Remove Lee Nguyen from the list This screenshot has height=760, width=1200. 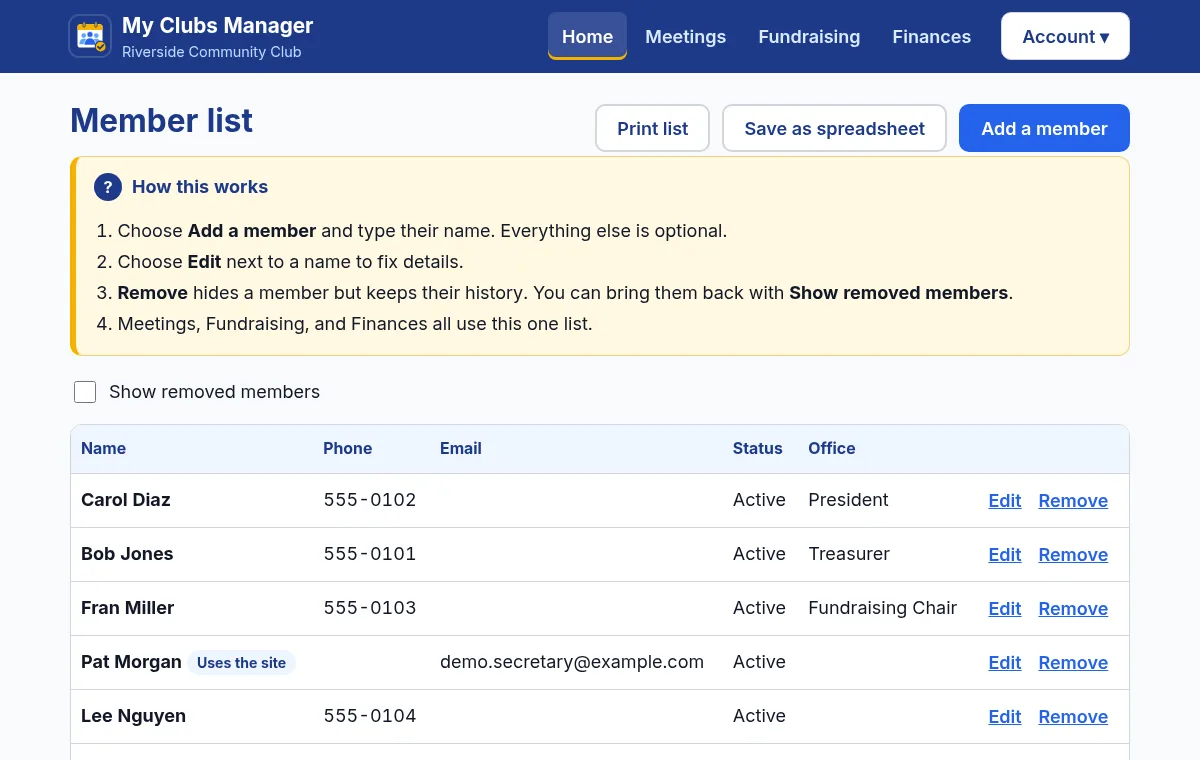coord(1073,717)
